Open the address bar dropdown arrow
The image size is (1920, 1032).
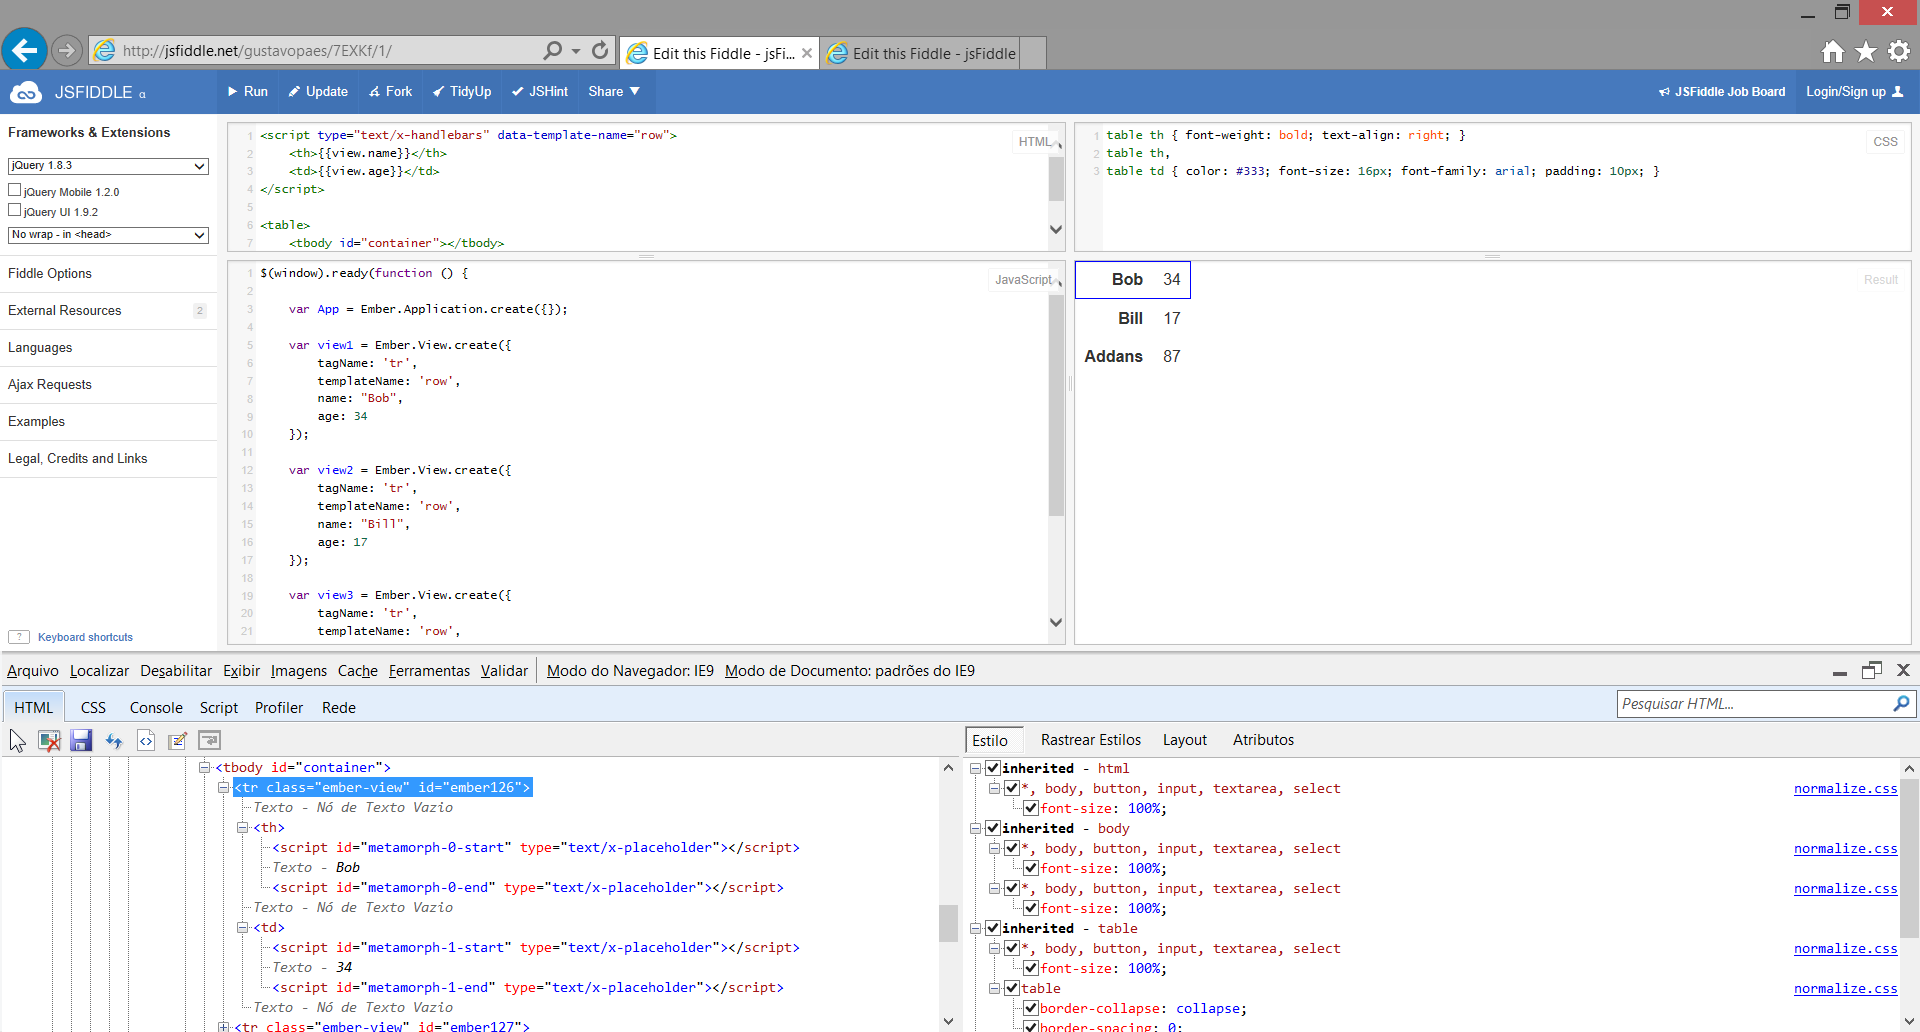tap(576, 50)
